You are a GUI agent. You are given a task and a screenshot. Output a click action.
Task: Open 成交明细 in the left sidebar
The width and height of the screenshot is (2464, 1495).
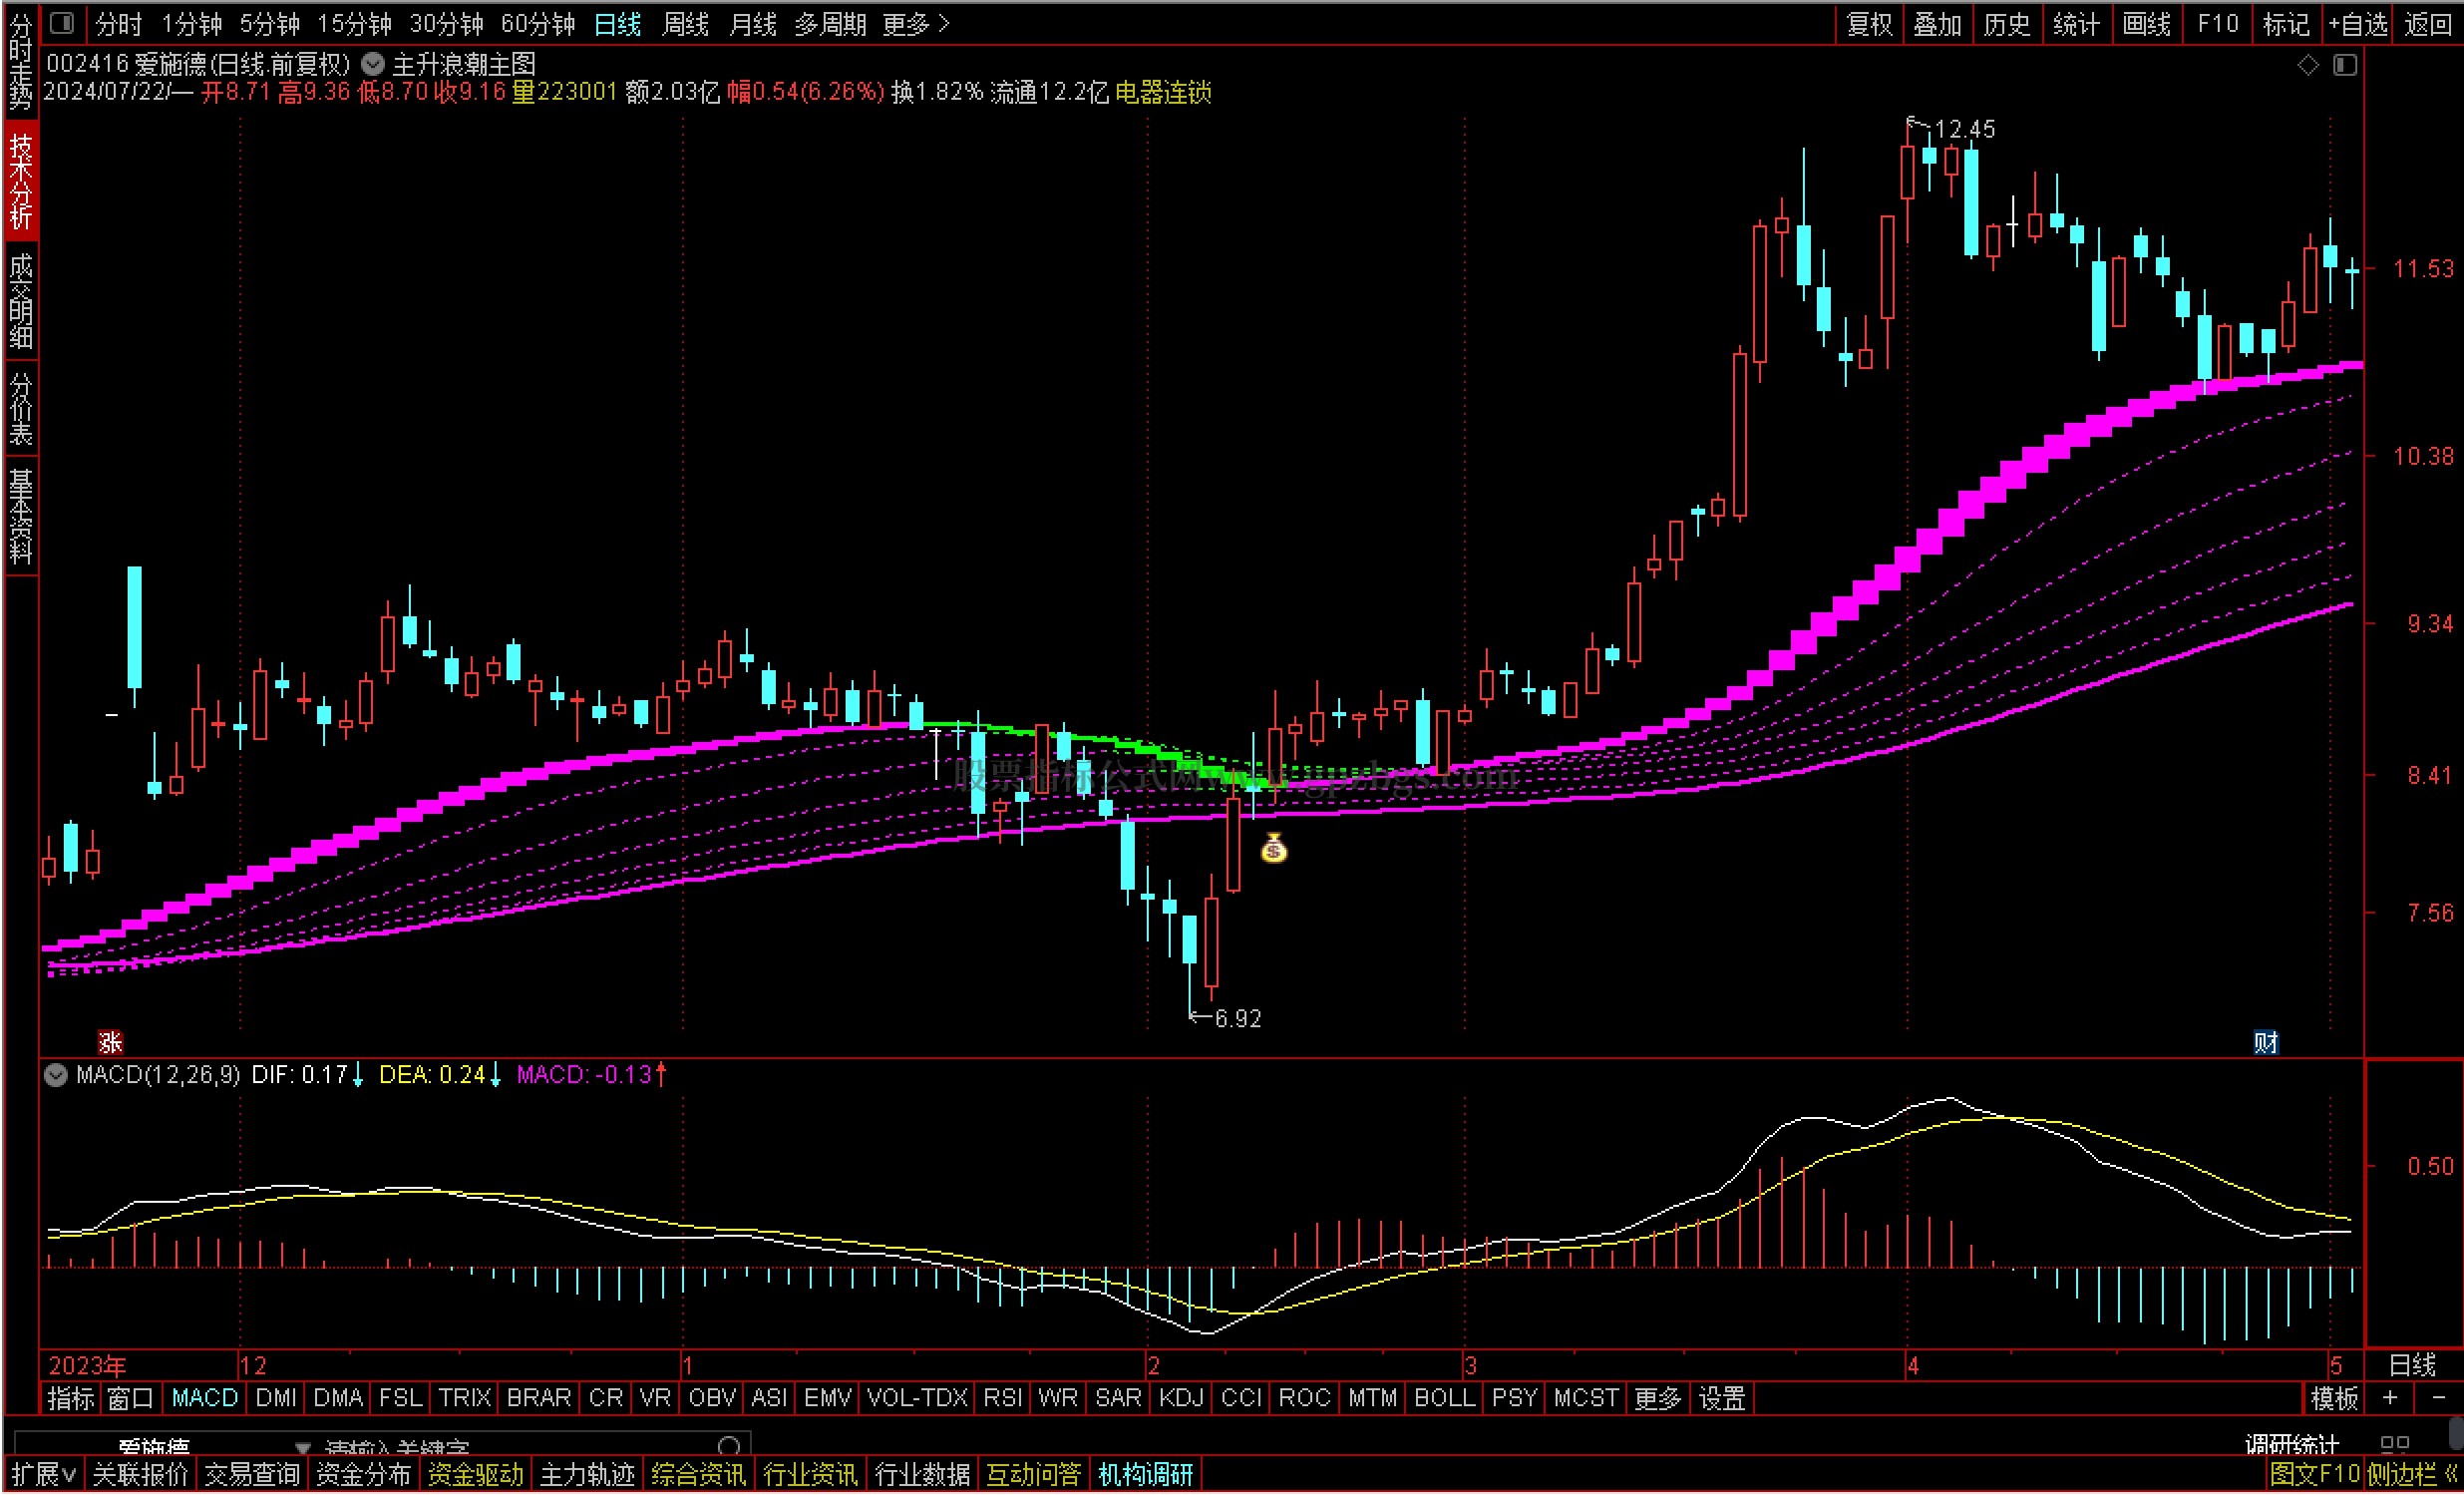tap(21, 301)
